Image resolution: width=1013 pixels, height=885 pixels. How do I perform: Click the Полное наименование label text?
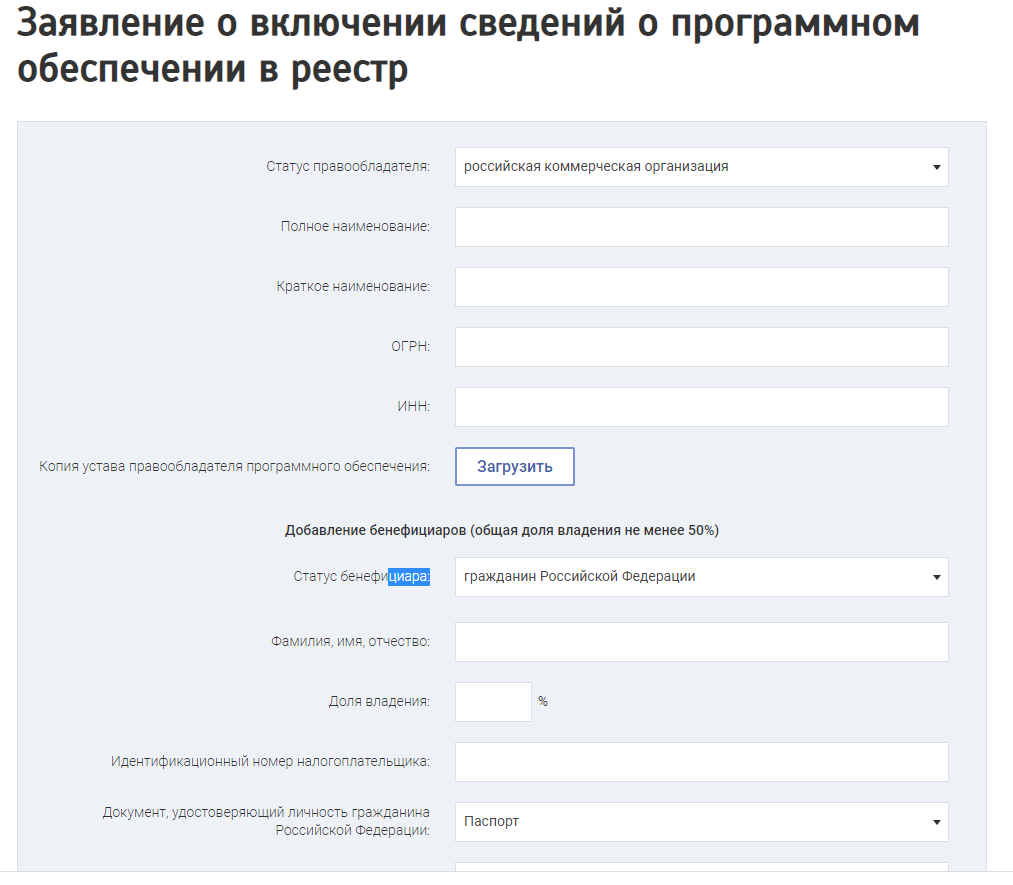tap(355, 227)
